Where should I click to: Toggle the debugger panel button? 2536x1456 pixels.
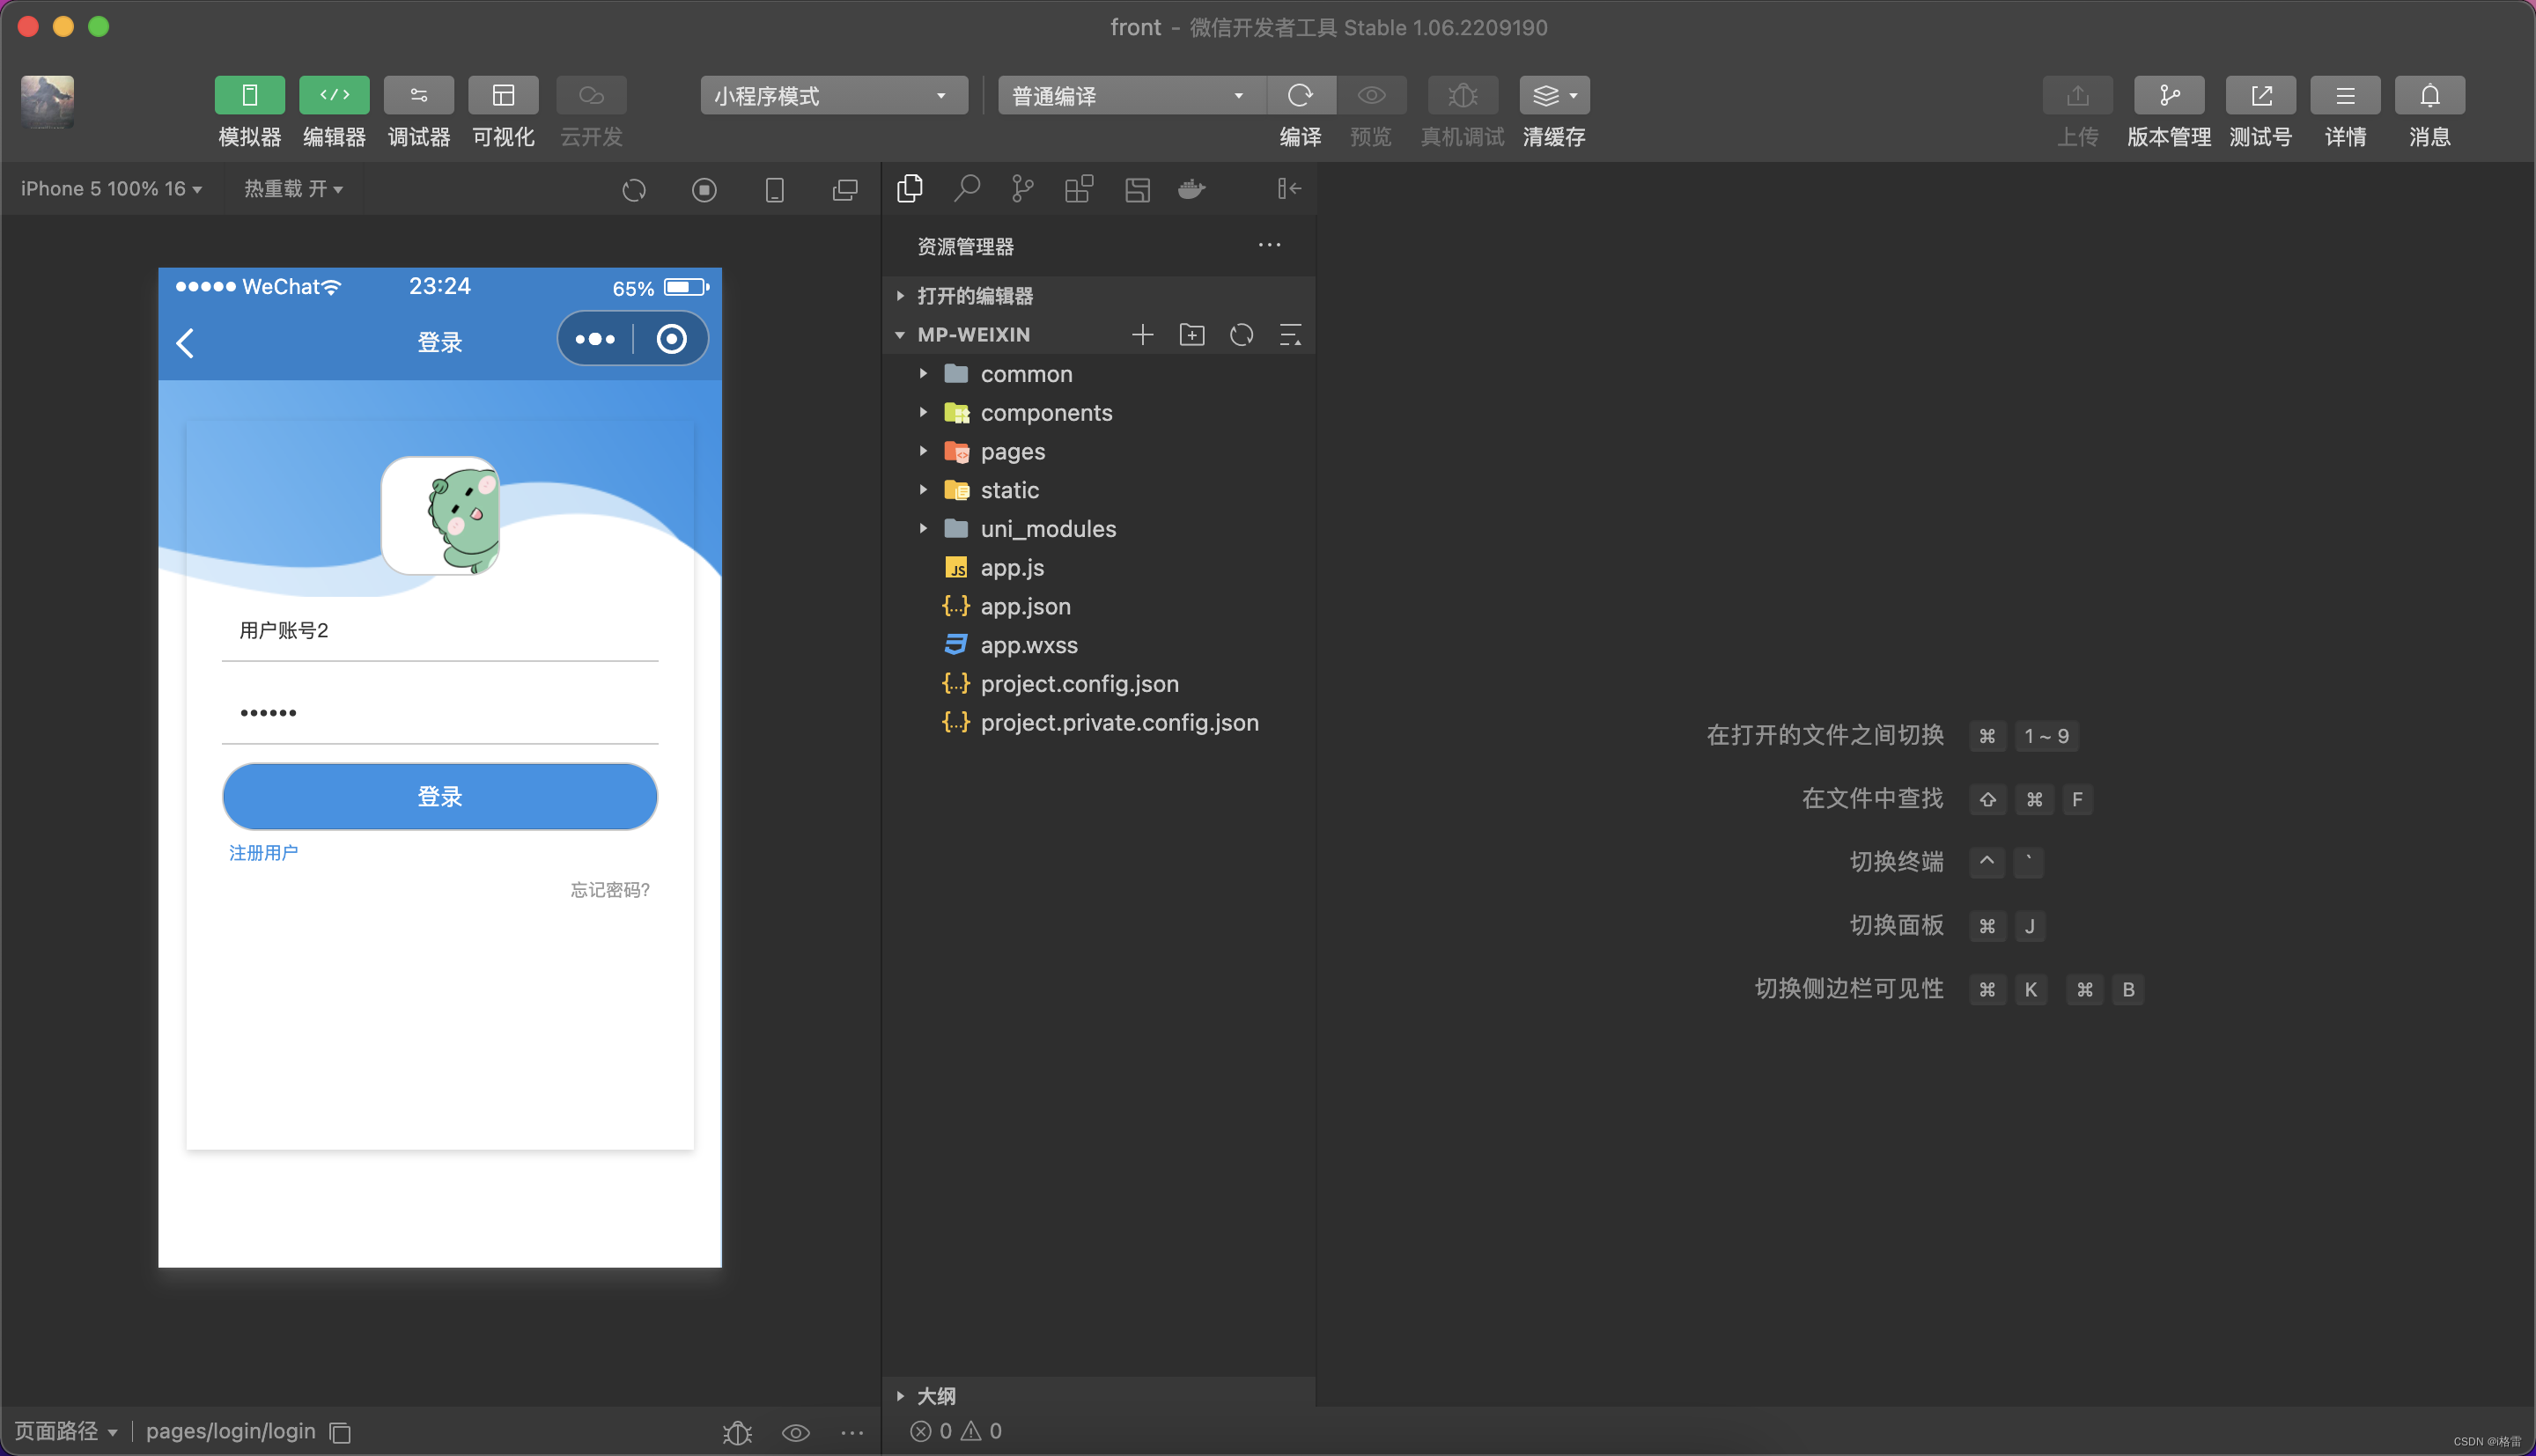pos(418,96)
